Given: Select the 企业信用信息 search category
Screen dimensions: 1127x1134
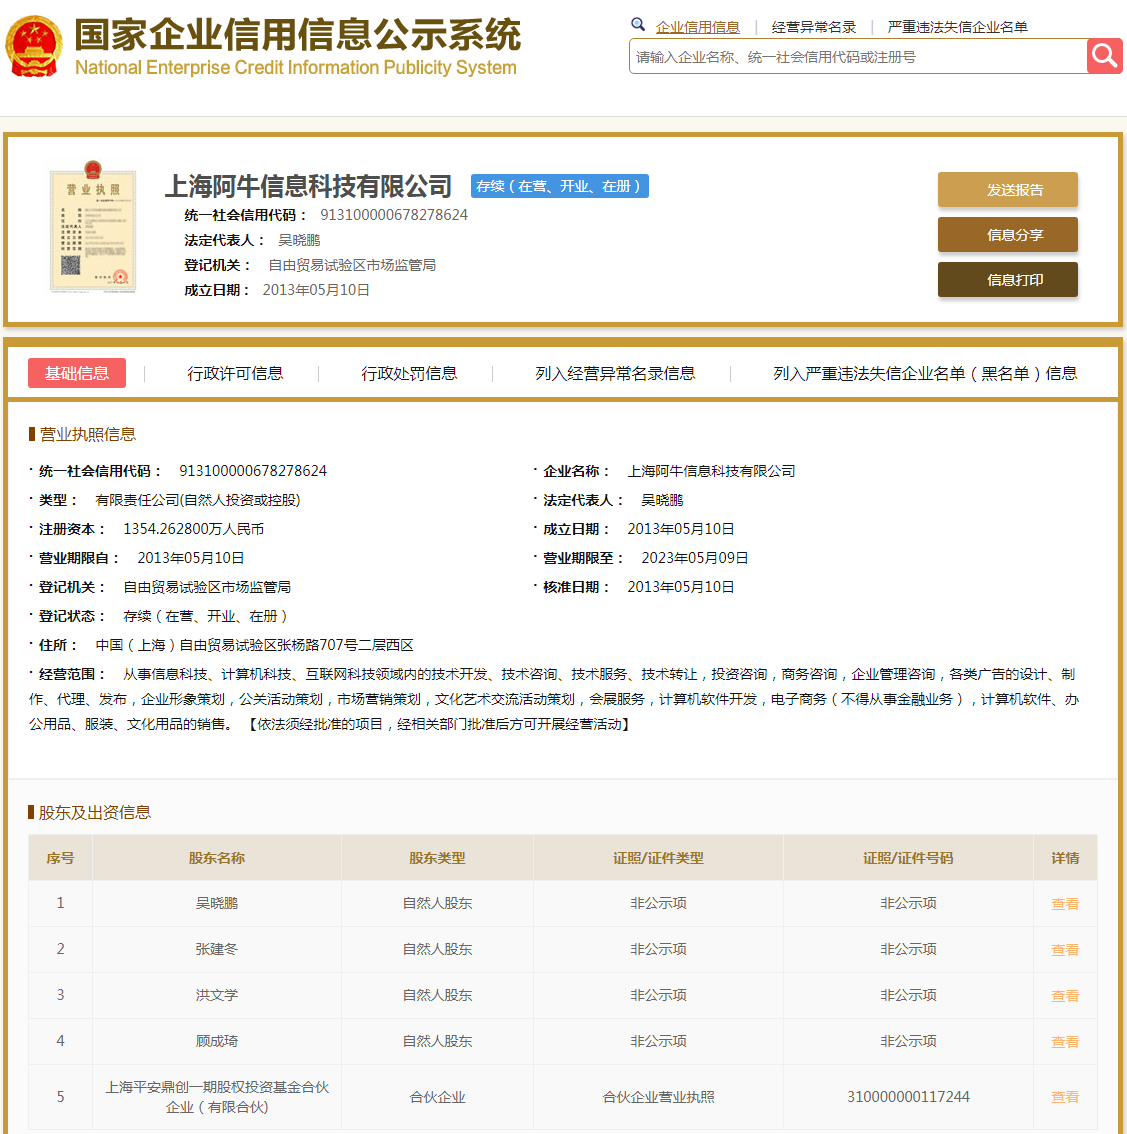Looking at the screenshot, I should pyautogui.click(x=697, y=27).
